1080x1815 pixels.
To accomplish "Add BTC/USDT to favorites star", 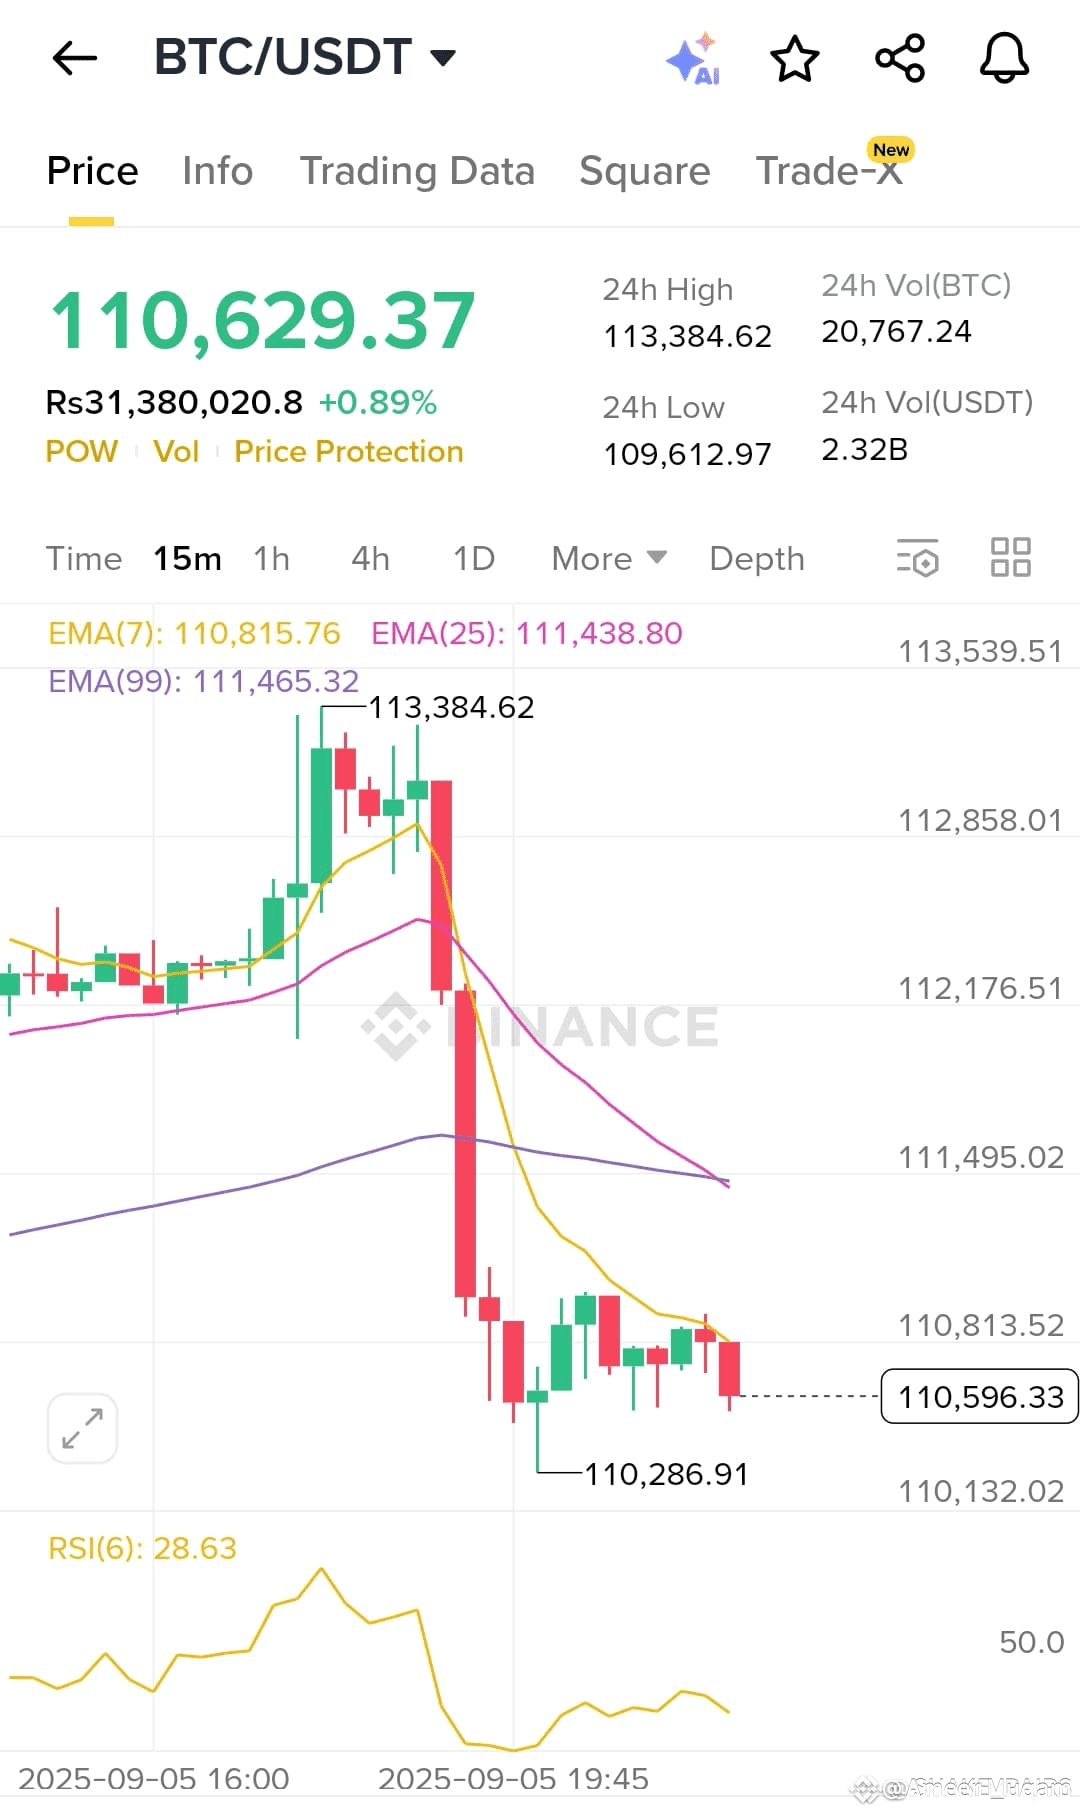I will pos(795,59).
